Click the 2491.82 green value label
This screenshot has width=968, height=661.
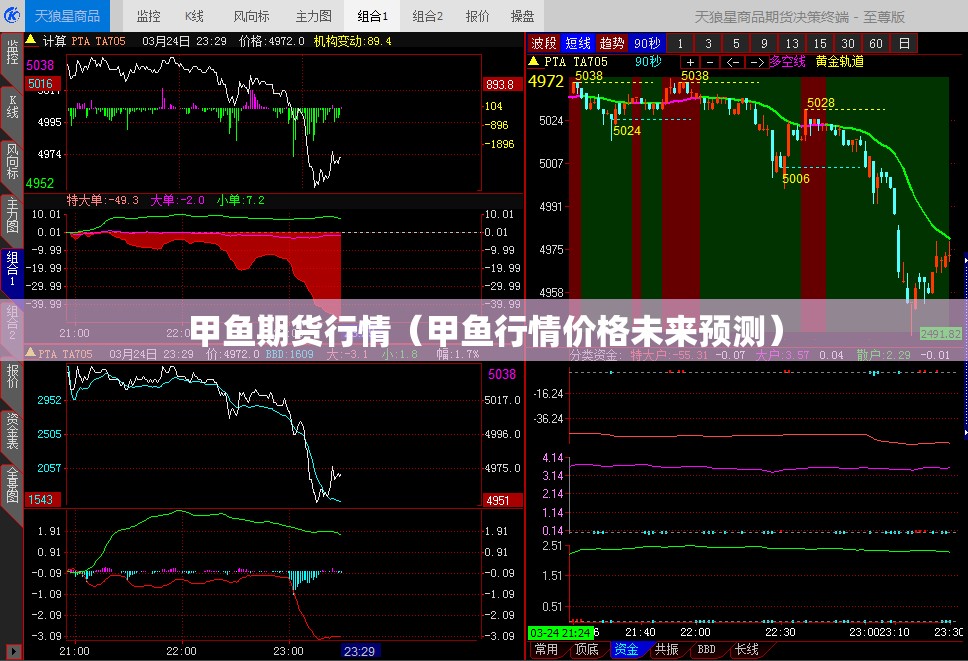(x=941, y=334)
